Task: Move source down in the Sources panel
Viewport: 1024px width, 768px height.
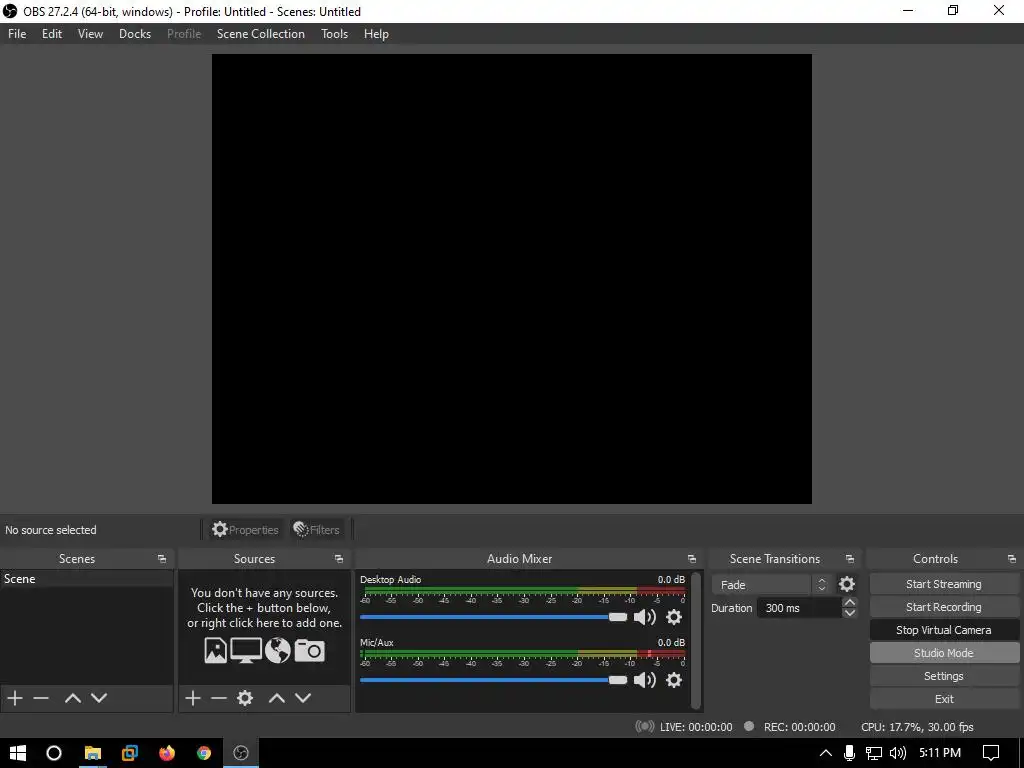Action: coord(303,698)
